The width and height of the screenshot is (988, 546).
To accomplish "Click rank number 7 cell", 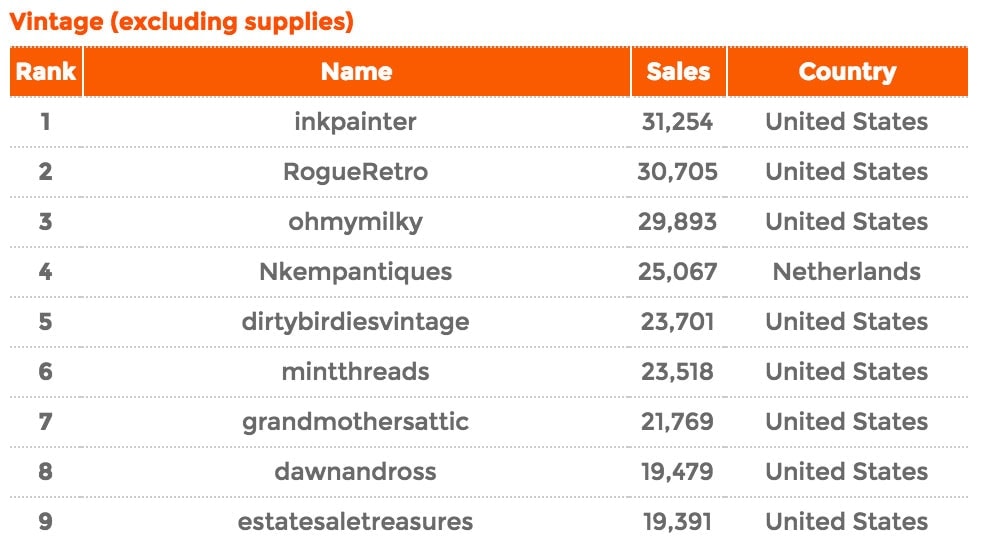I will point(45,422).
